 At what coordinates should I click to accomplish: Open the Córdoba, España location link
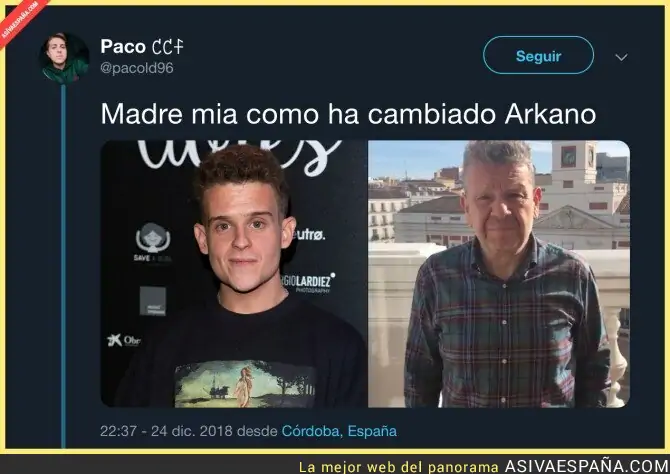339,431
